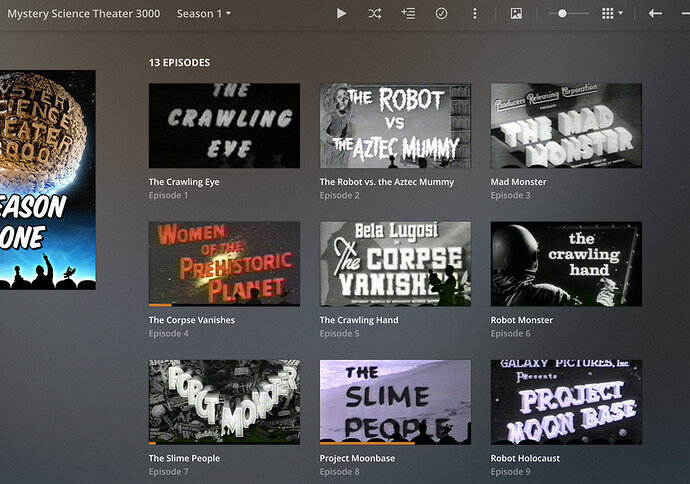Click the 'Episode 2' label
Viewport: 690px width, 484px height.
(x=339, y=195)
